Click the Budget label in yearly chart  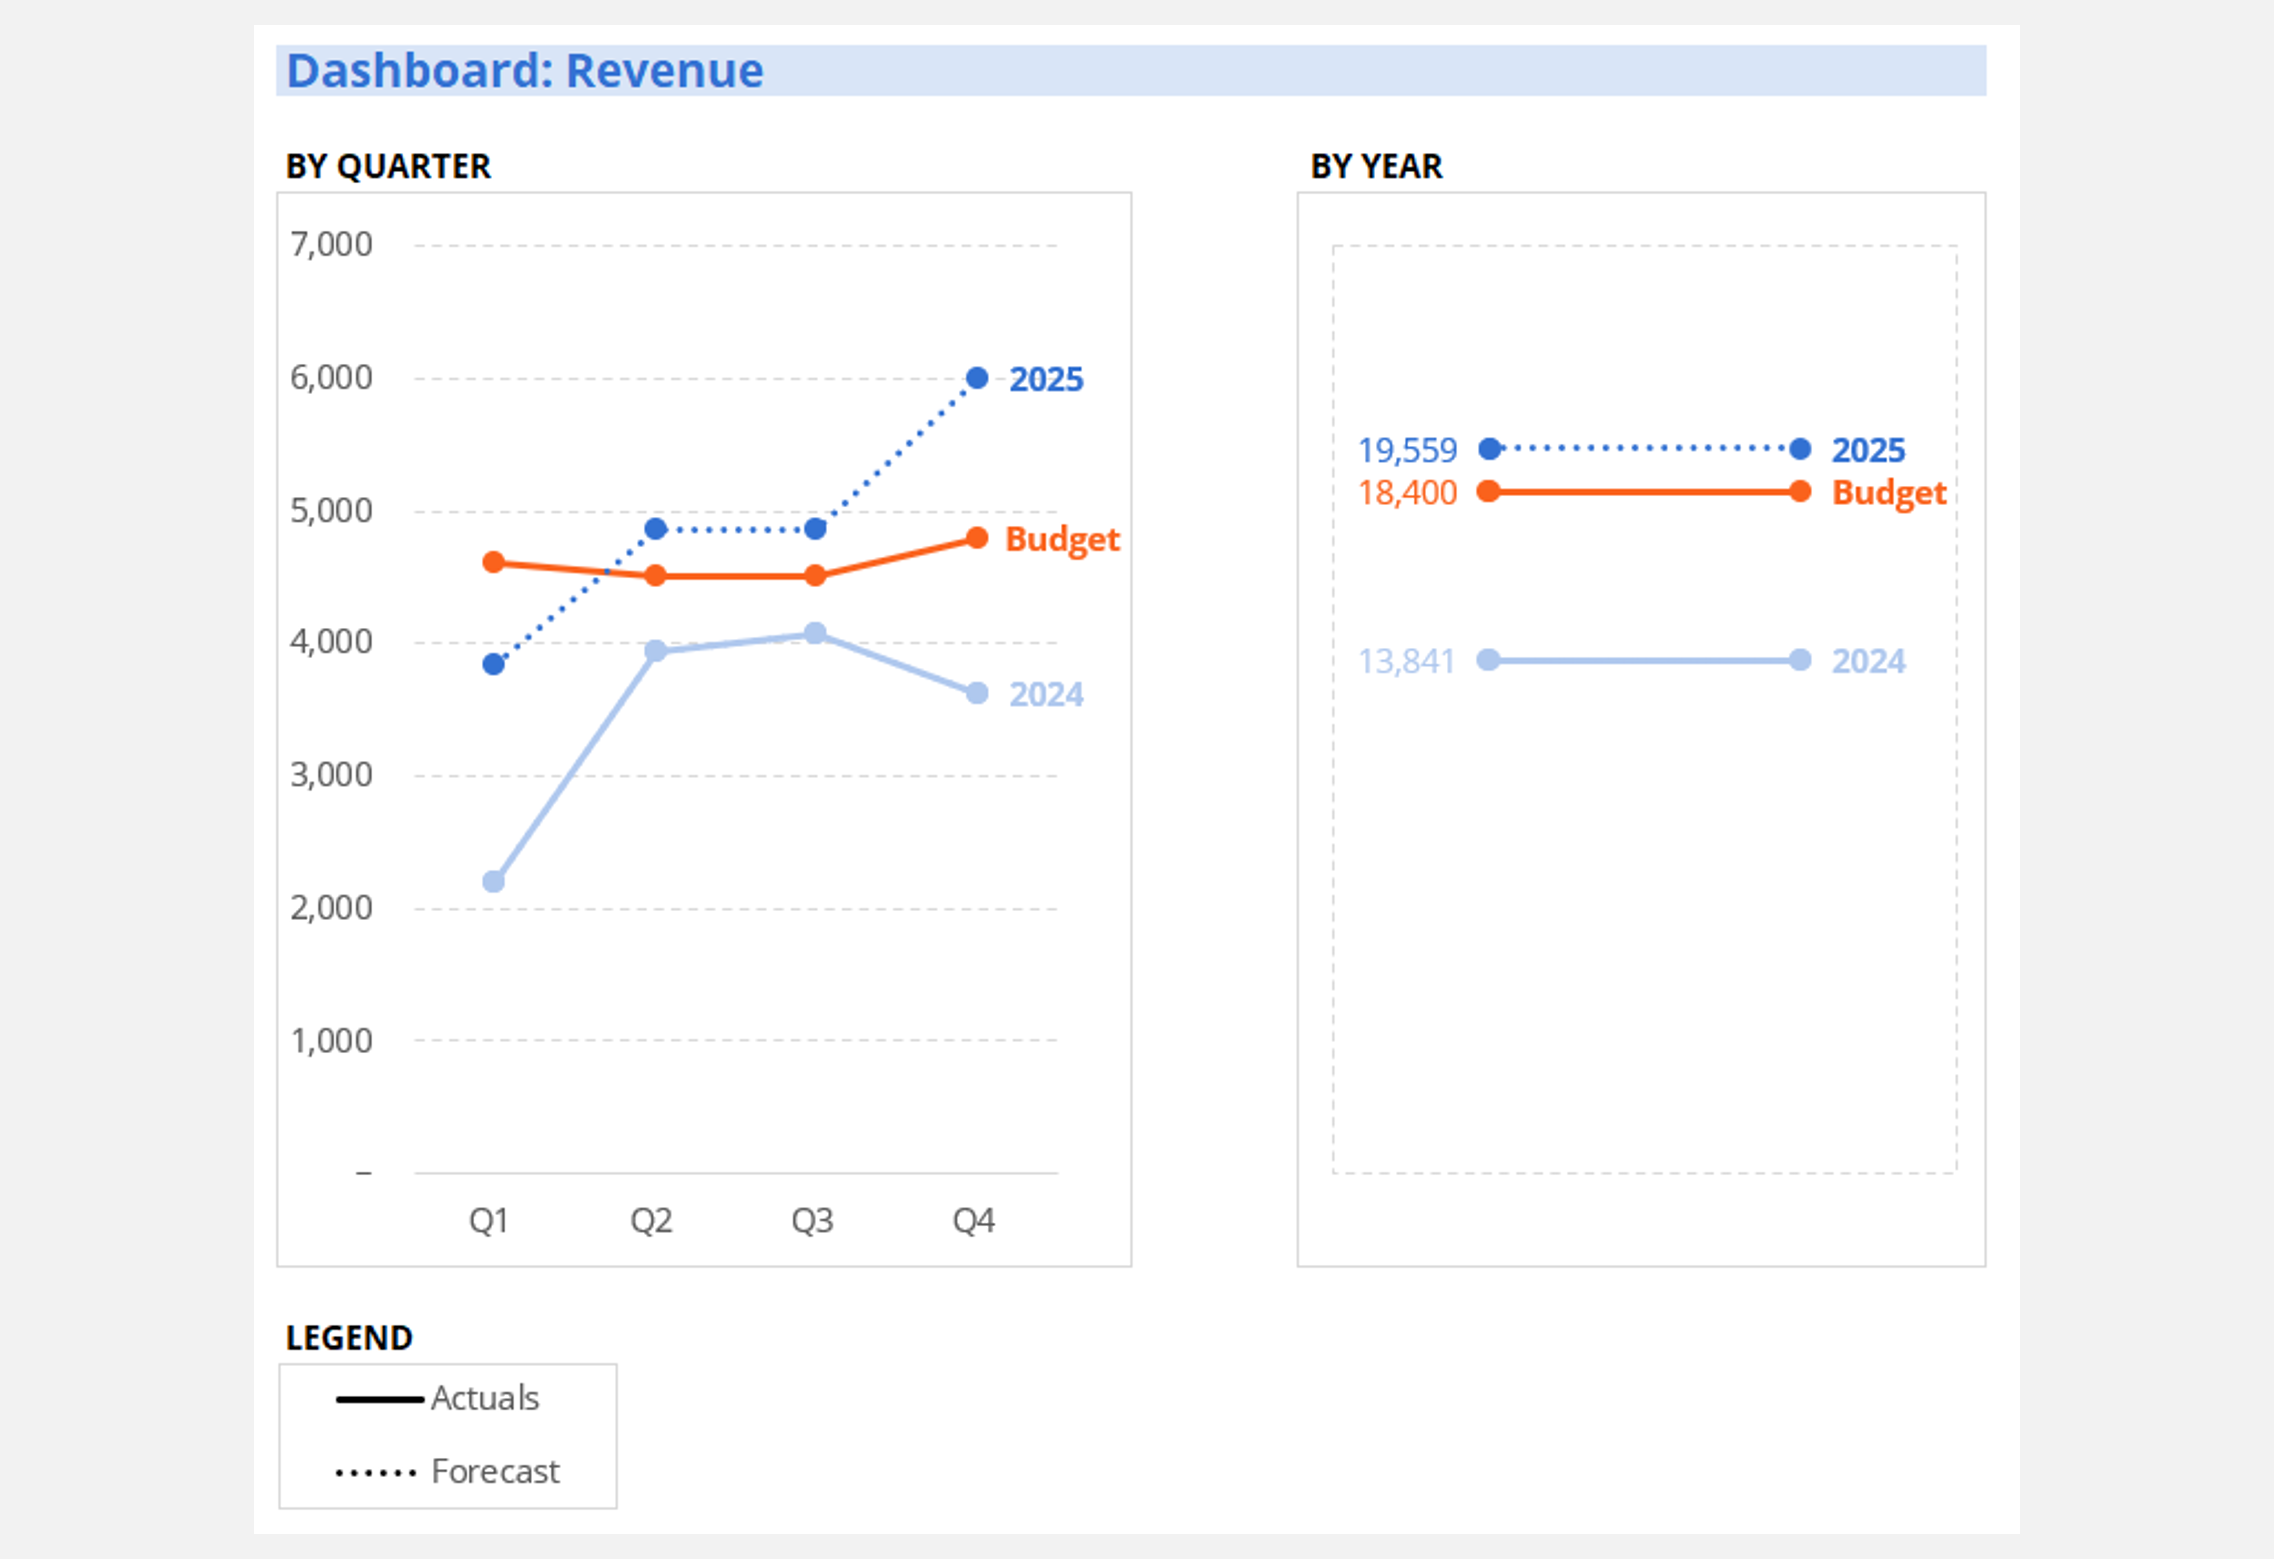pyautogui.click(x=1888, y=493)
